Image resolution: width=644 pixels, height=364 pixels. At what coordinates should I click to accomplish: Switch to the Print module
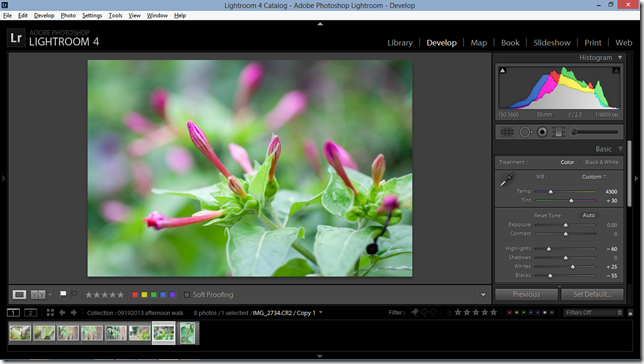pyautogui.click(x=593, y=43)
